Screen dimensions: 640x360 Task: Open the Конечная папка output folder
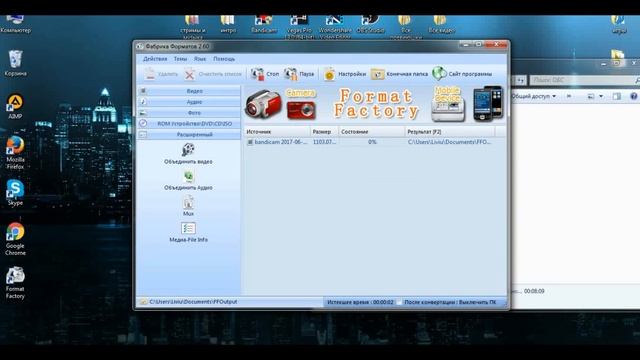[399, 74]
